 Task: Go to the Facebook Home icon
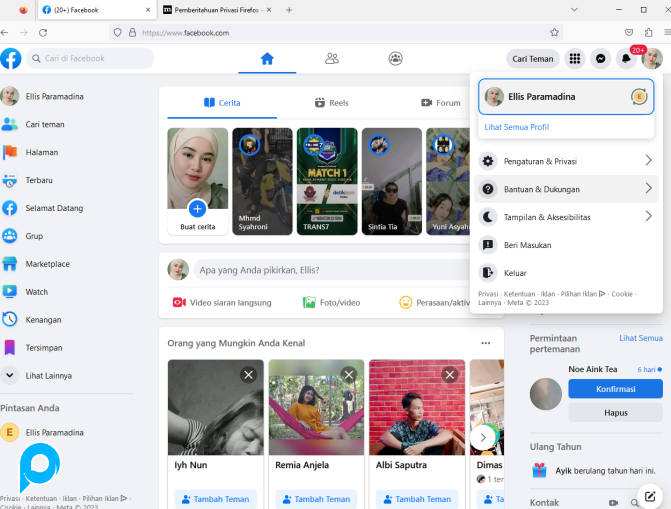(x=267, y=59)
